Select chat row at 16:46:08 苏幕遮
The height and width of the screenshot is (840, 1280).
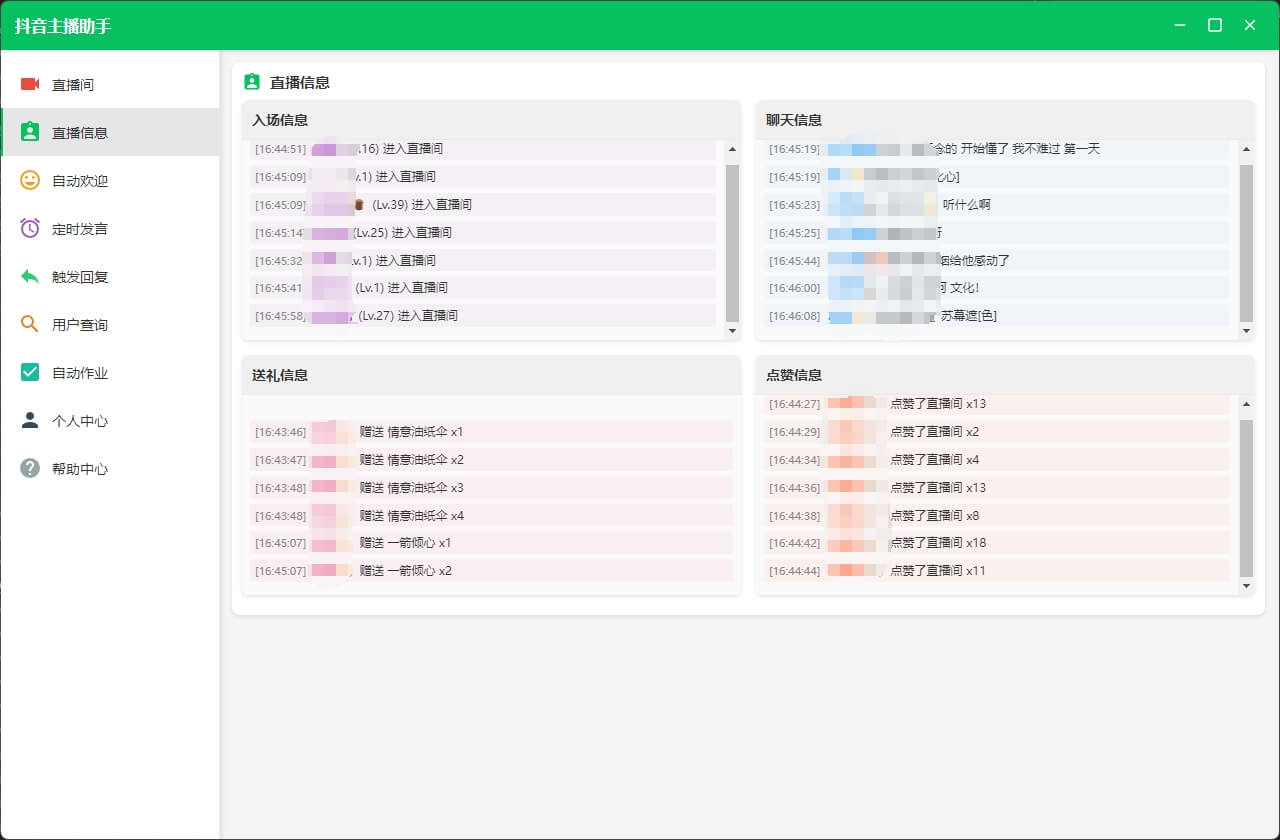[x=997, y=315]
